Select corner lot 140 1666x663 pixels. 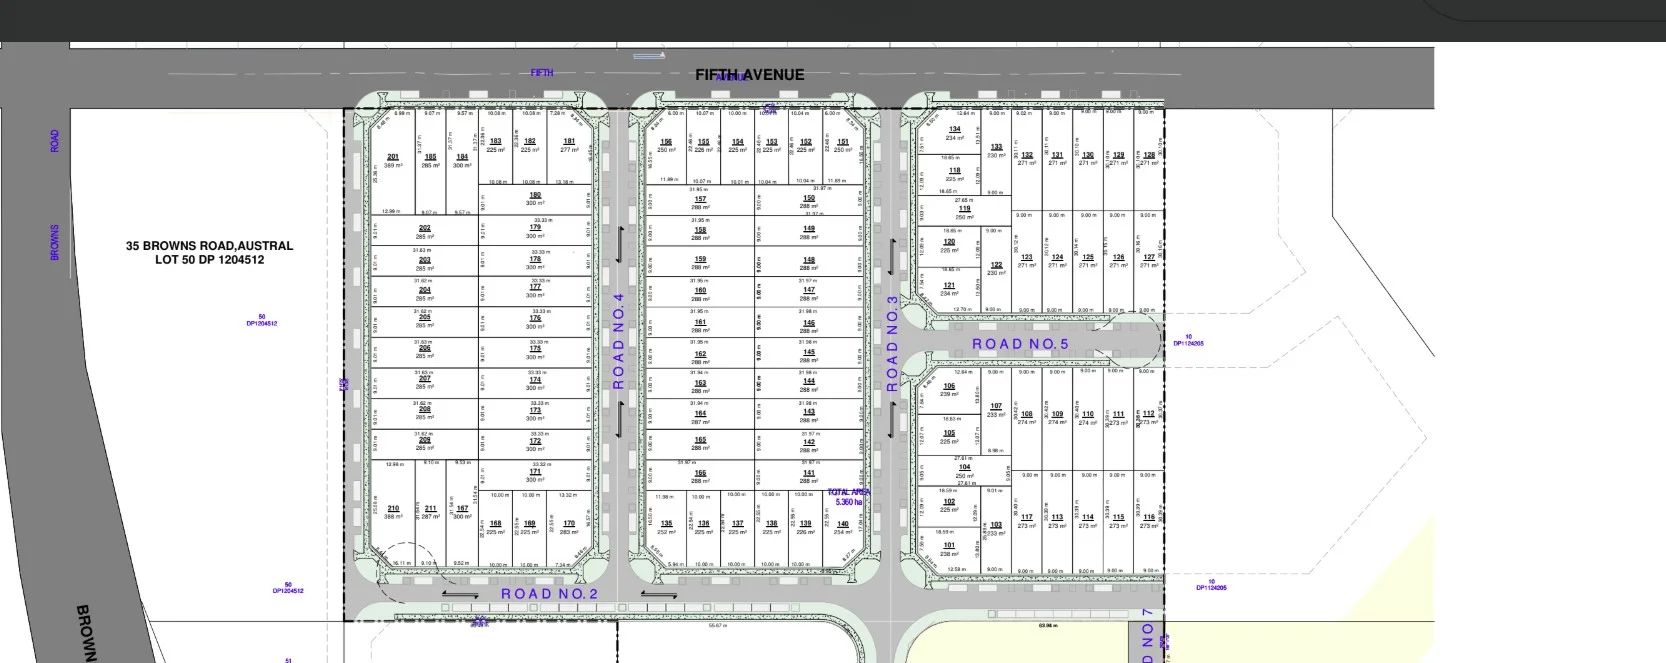[842, 527]
